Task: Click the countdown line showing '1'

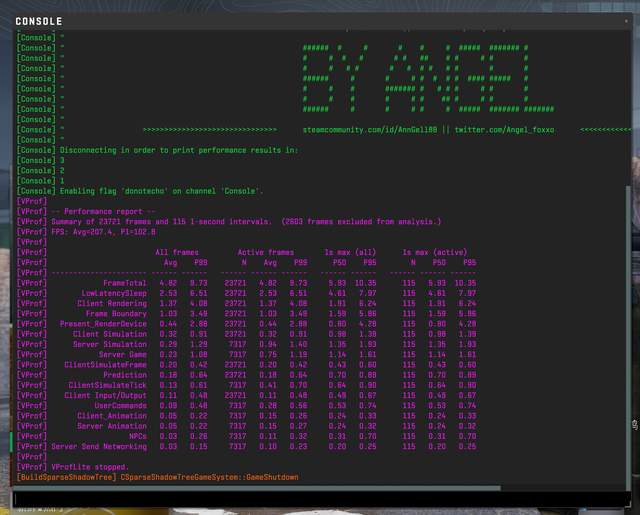Action: coord(62,181)
